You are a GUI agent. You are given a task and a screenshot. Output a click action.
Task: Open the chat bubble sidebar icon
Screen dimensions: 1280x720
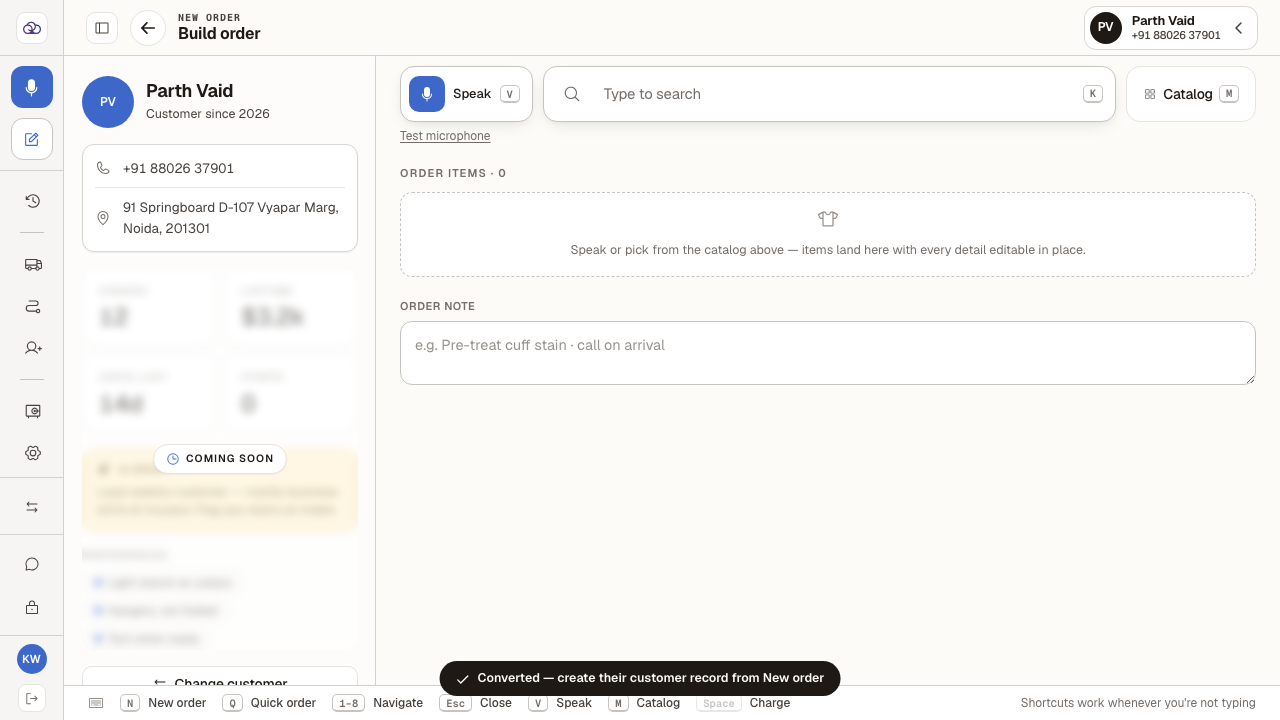click(x=32, y=564)
